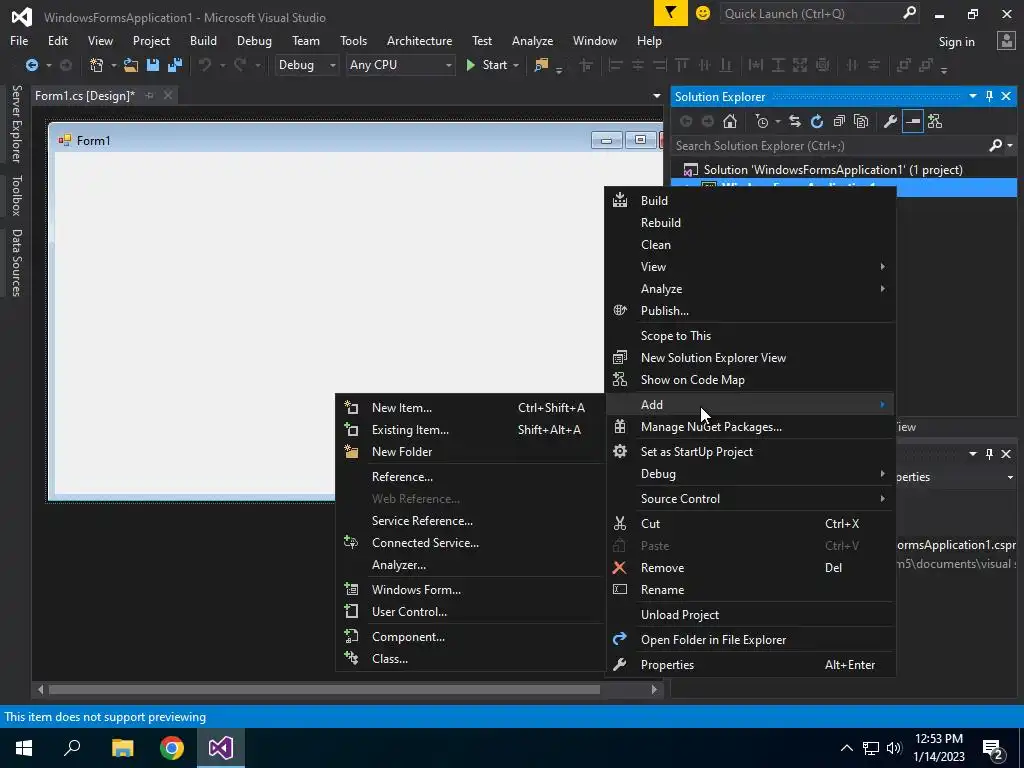Open the Toolbox side tab
This screenshot has width=1024, height=768.
[16, 195]
